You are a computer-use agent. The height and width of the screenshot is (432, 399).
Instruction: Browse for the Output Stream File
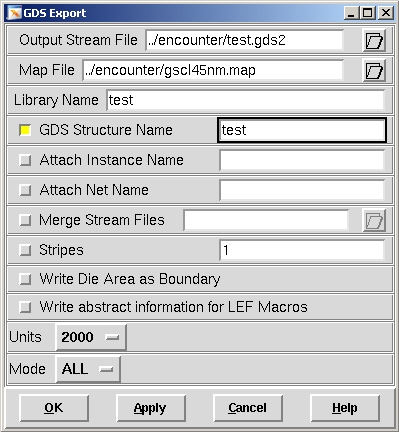(x=374, y=41)
